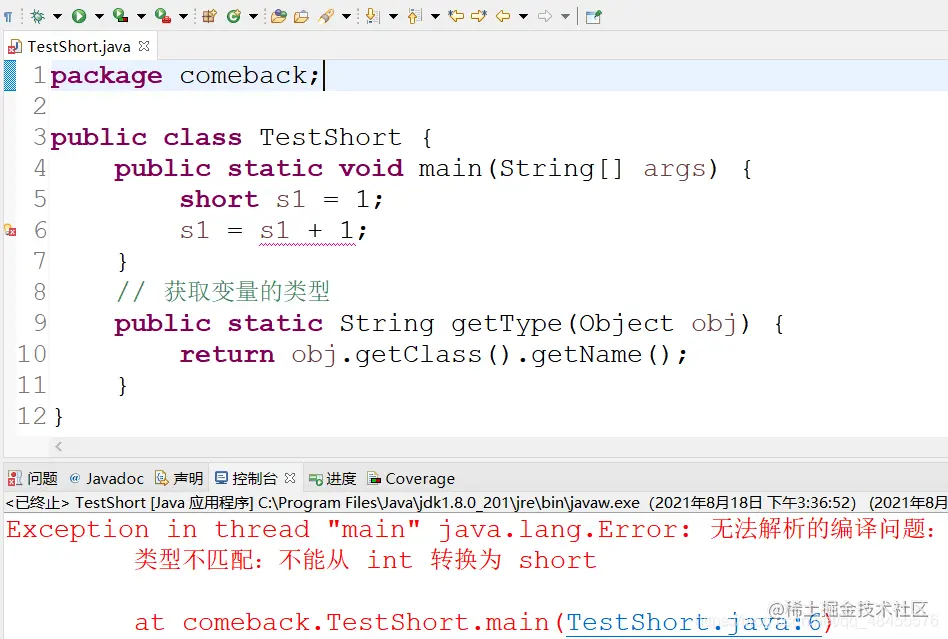Click the Open Task folder icon
Screen dimensions: 948x639
[301, 16]
